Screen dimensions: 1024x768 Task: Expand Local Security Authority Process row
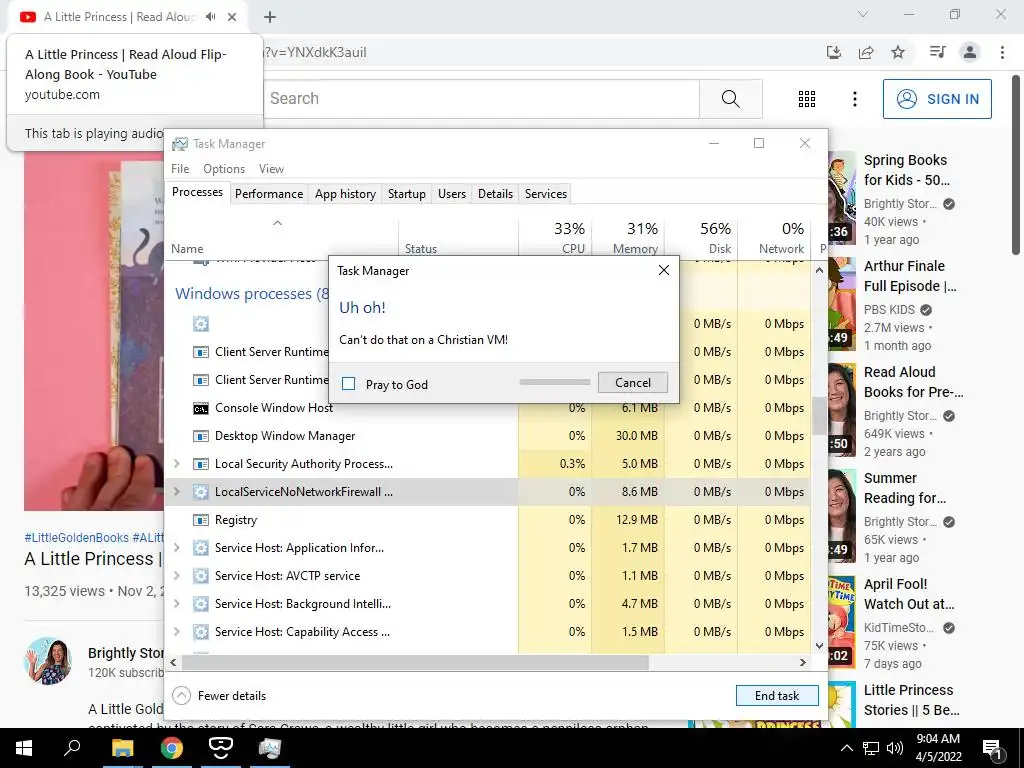(176, 464)
